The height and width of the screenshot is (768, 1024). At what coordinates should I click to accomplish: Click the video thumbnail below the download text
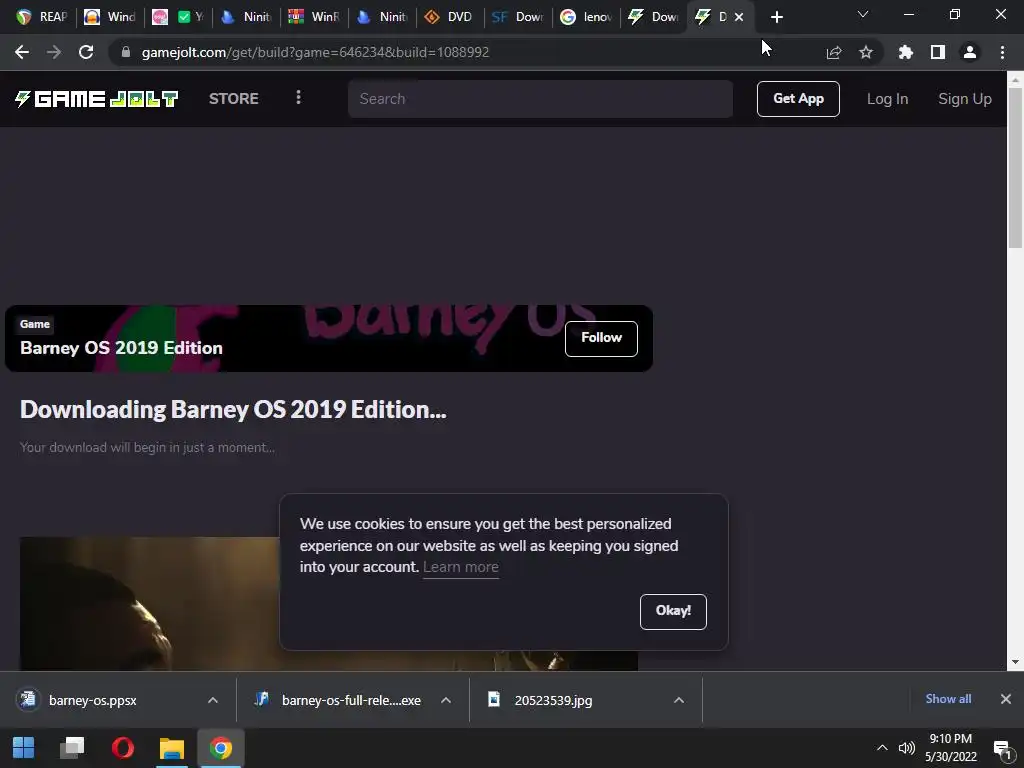[x=328, y=603]
